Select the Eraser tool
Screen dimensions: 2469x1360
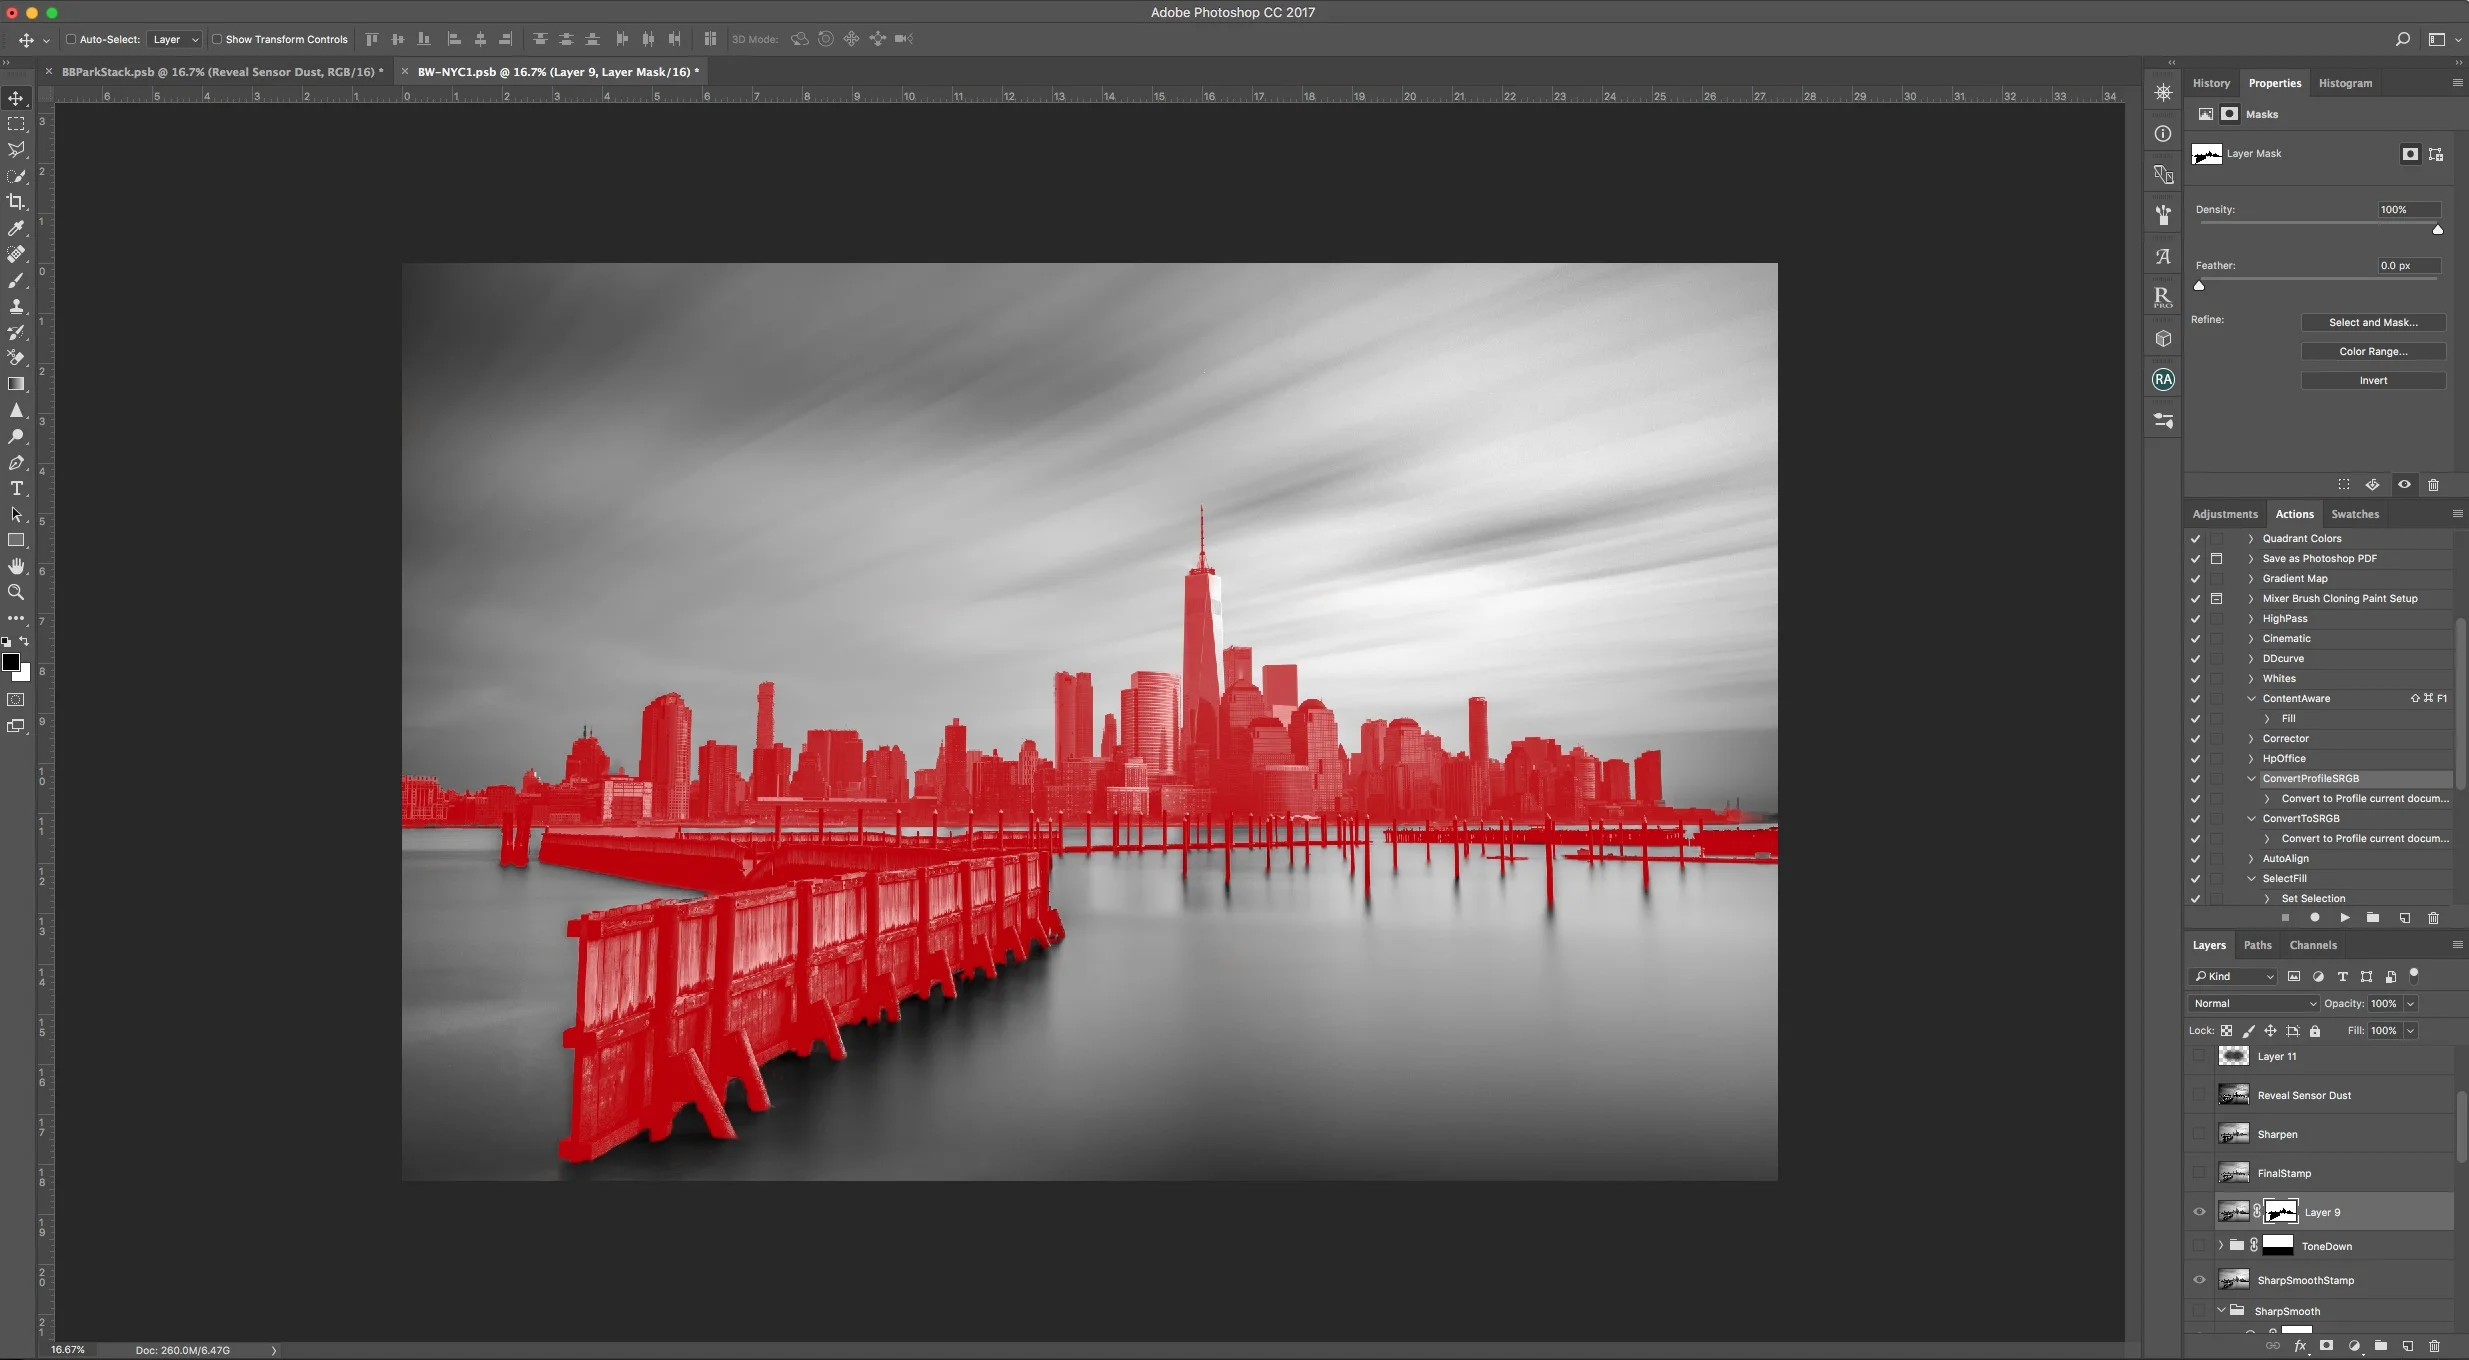coord(16,358)
